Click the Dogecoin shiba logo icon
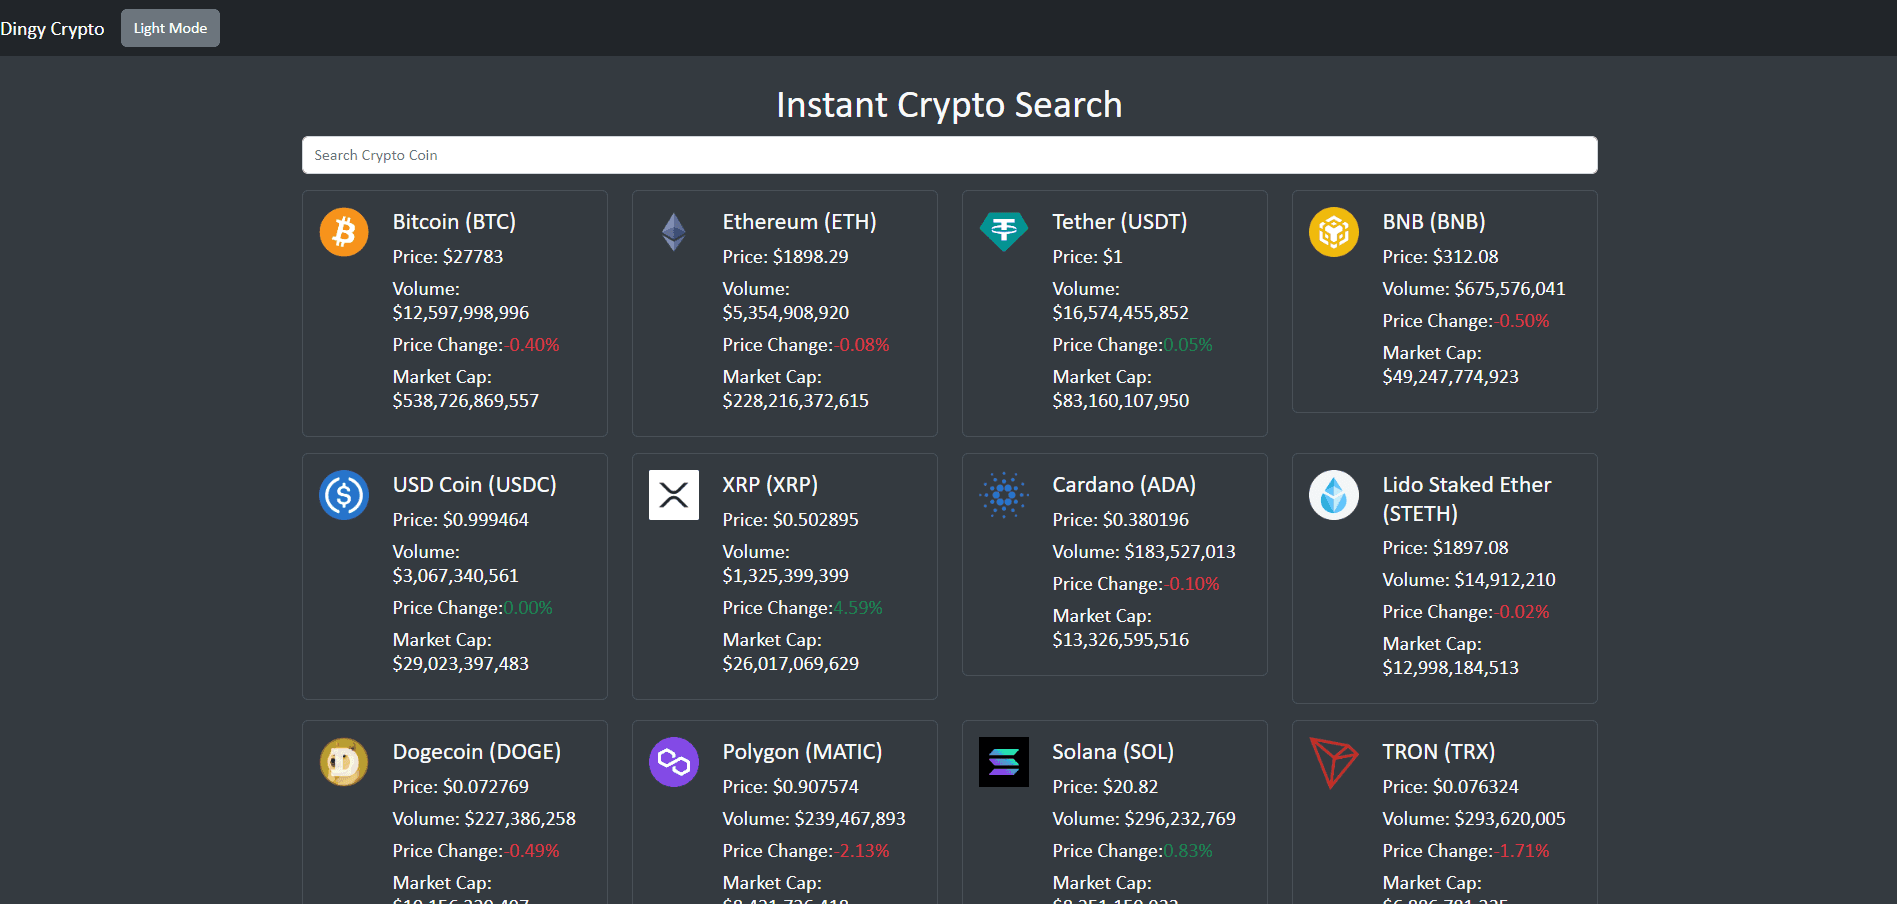 pyautogui.click(x=343, y=761)
